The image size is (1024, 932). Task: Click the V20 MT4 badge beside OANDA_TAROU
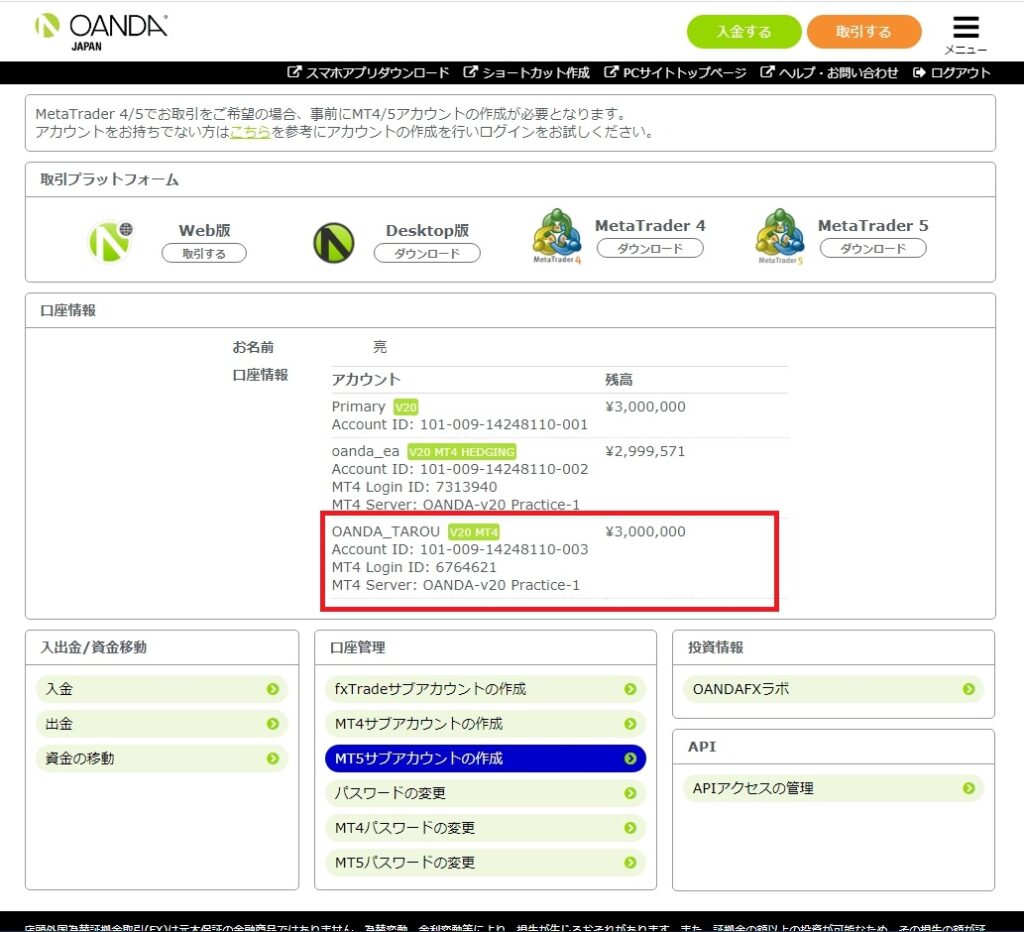pos(474,532)
